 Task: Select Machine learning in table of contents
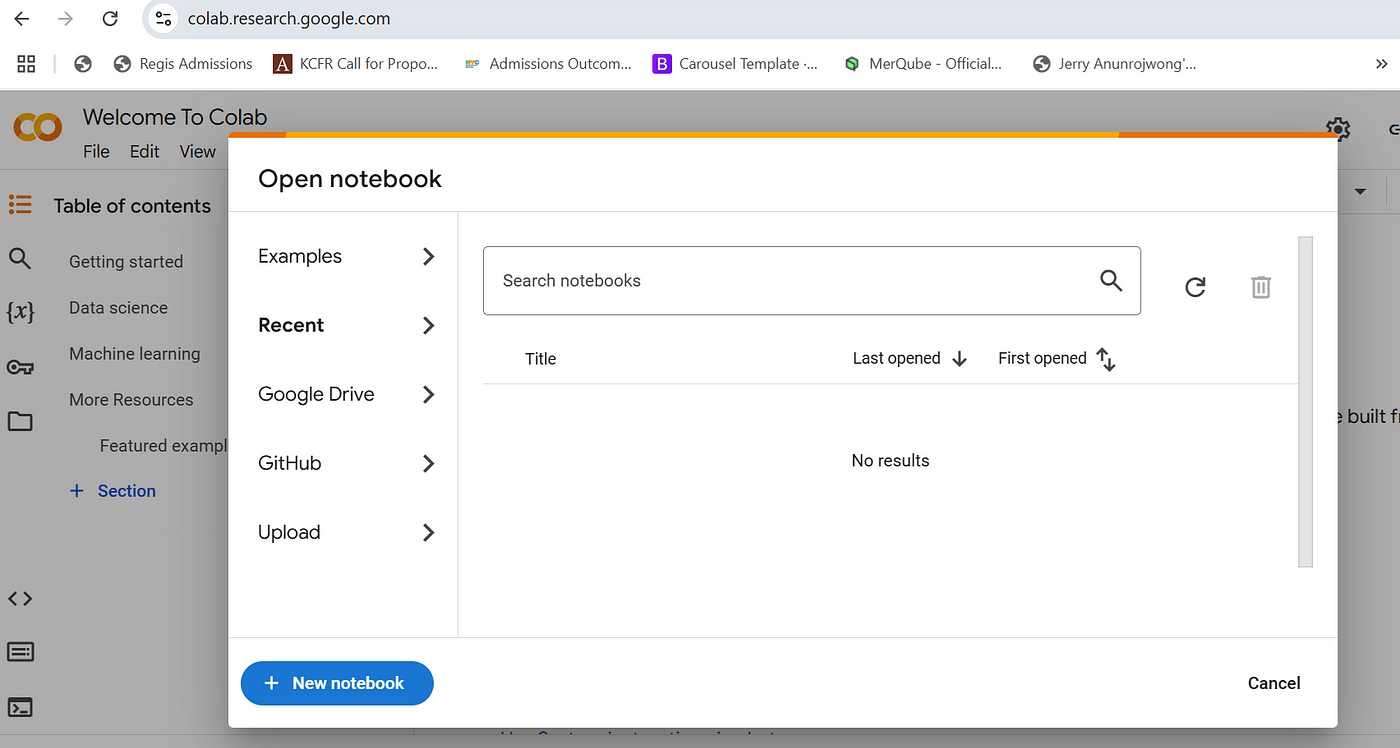(x=134, y=354)
